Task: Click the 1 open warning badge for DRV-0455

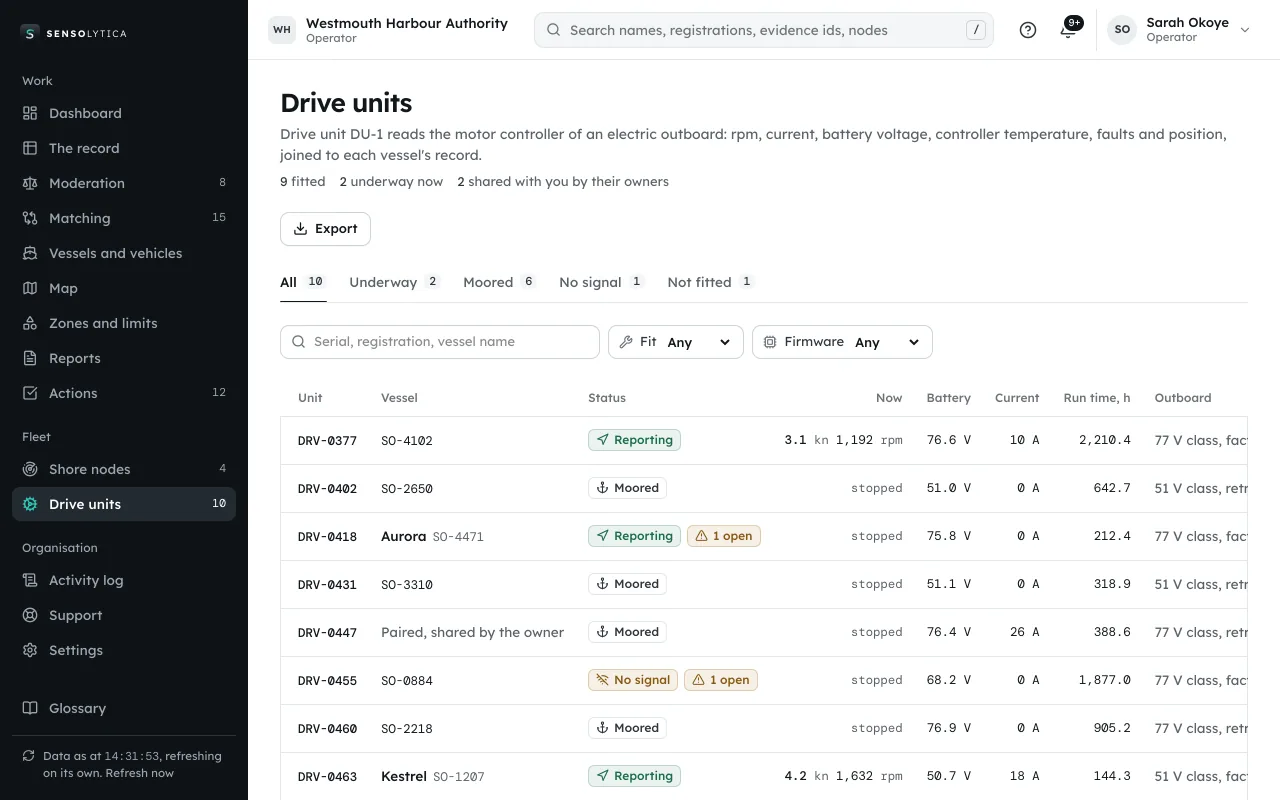Action: [x=721, y=680]
